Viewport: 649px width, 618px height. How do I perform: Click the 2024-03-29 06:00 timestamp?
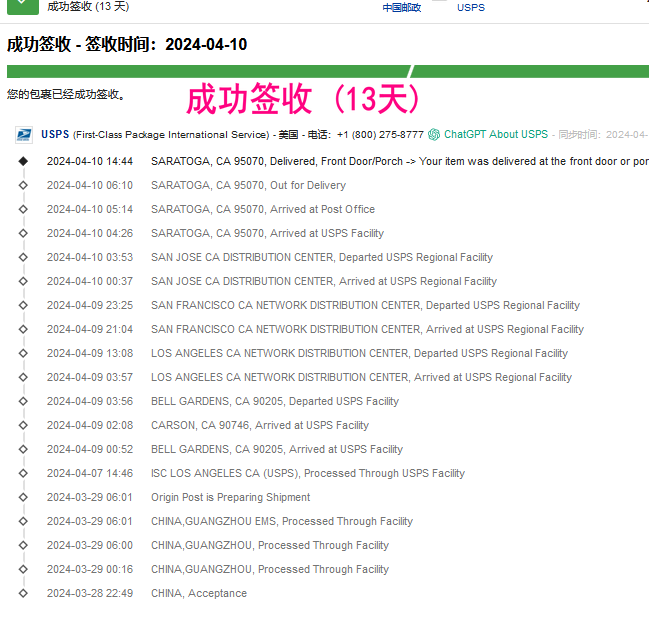point(90,546)
